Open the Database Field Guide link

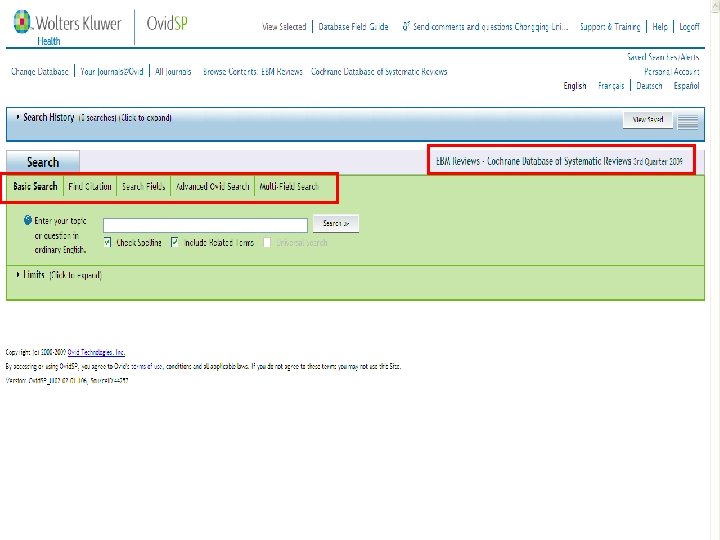tap(354, 27)
